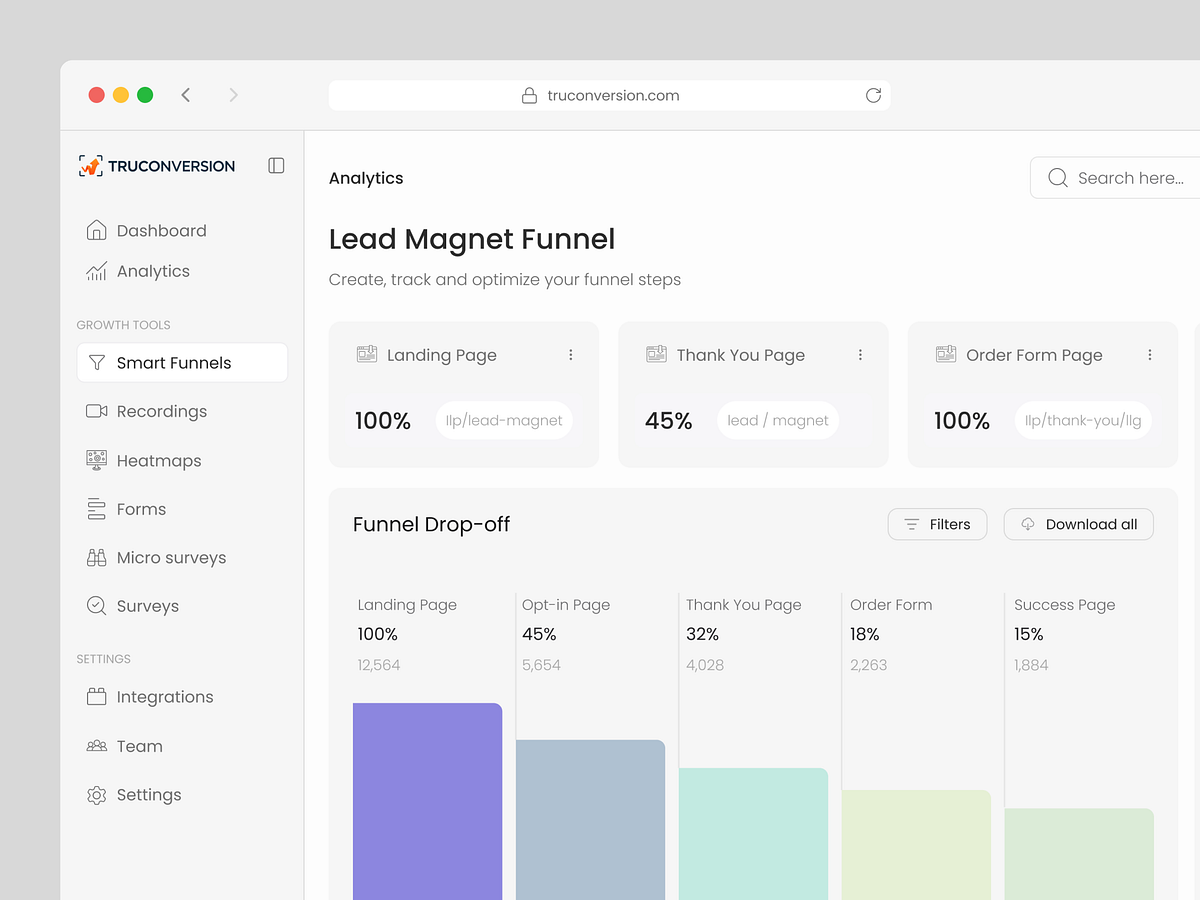Click the purple Landing Page funnel bar

coord(428,801)
